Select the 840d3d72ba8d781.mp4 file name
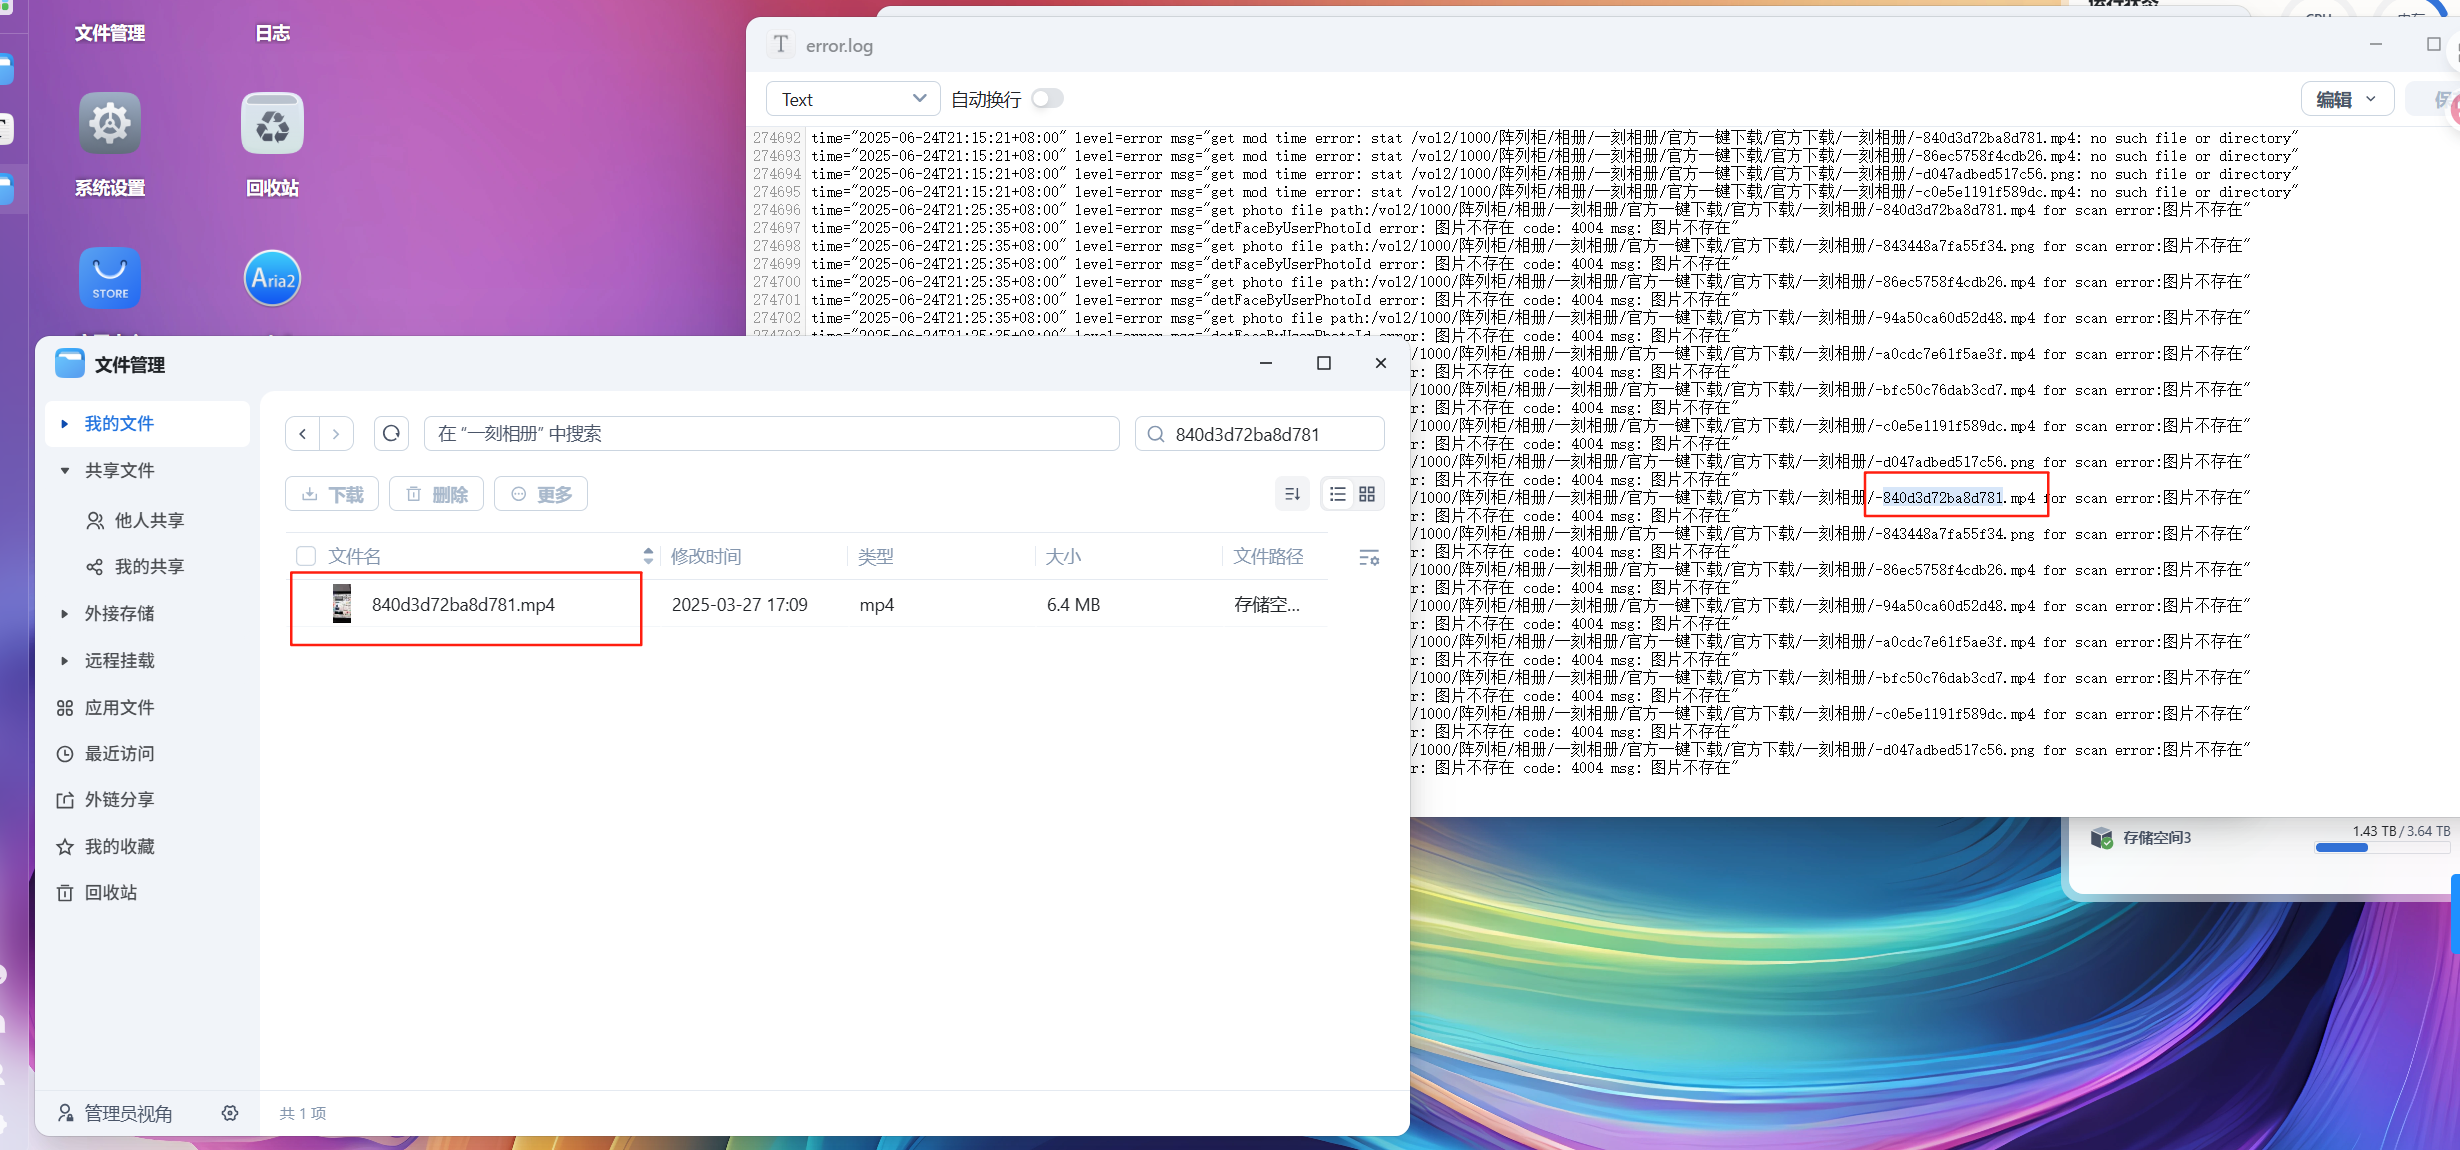 pos(463,604)
